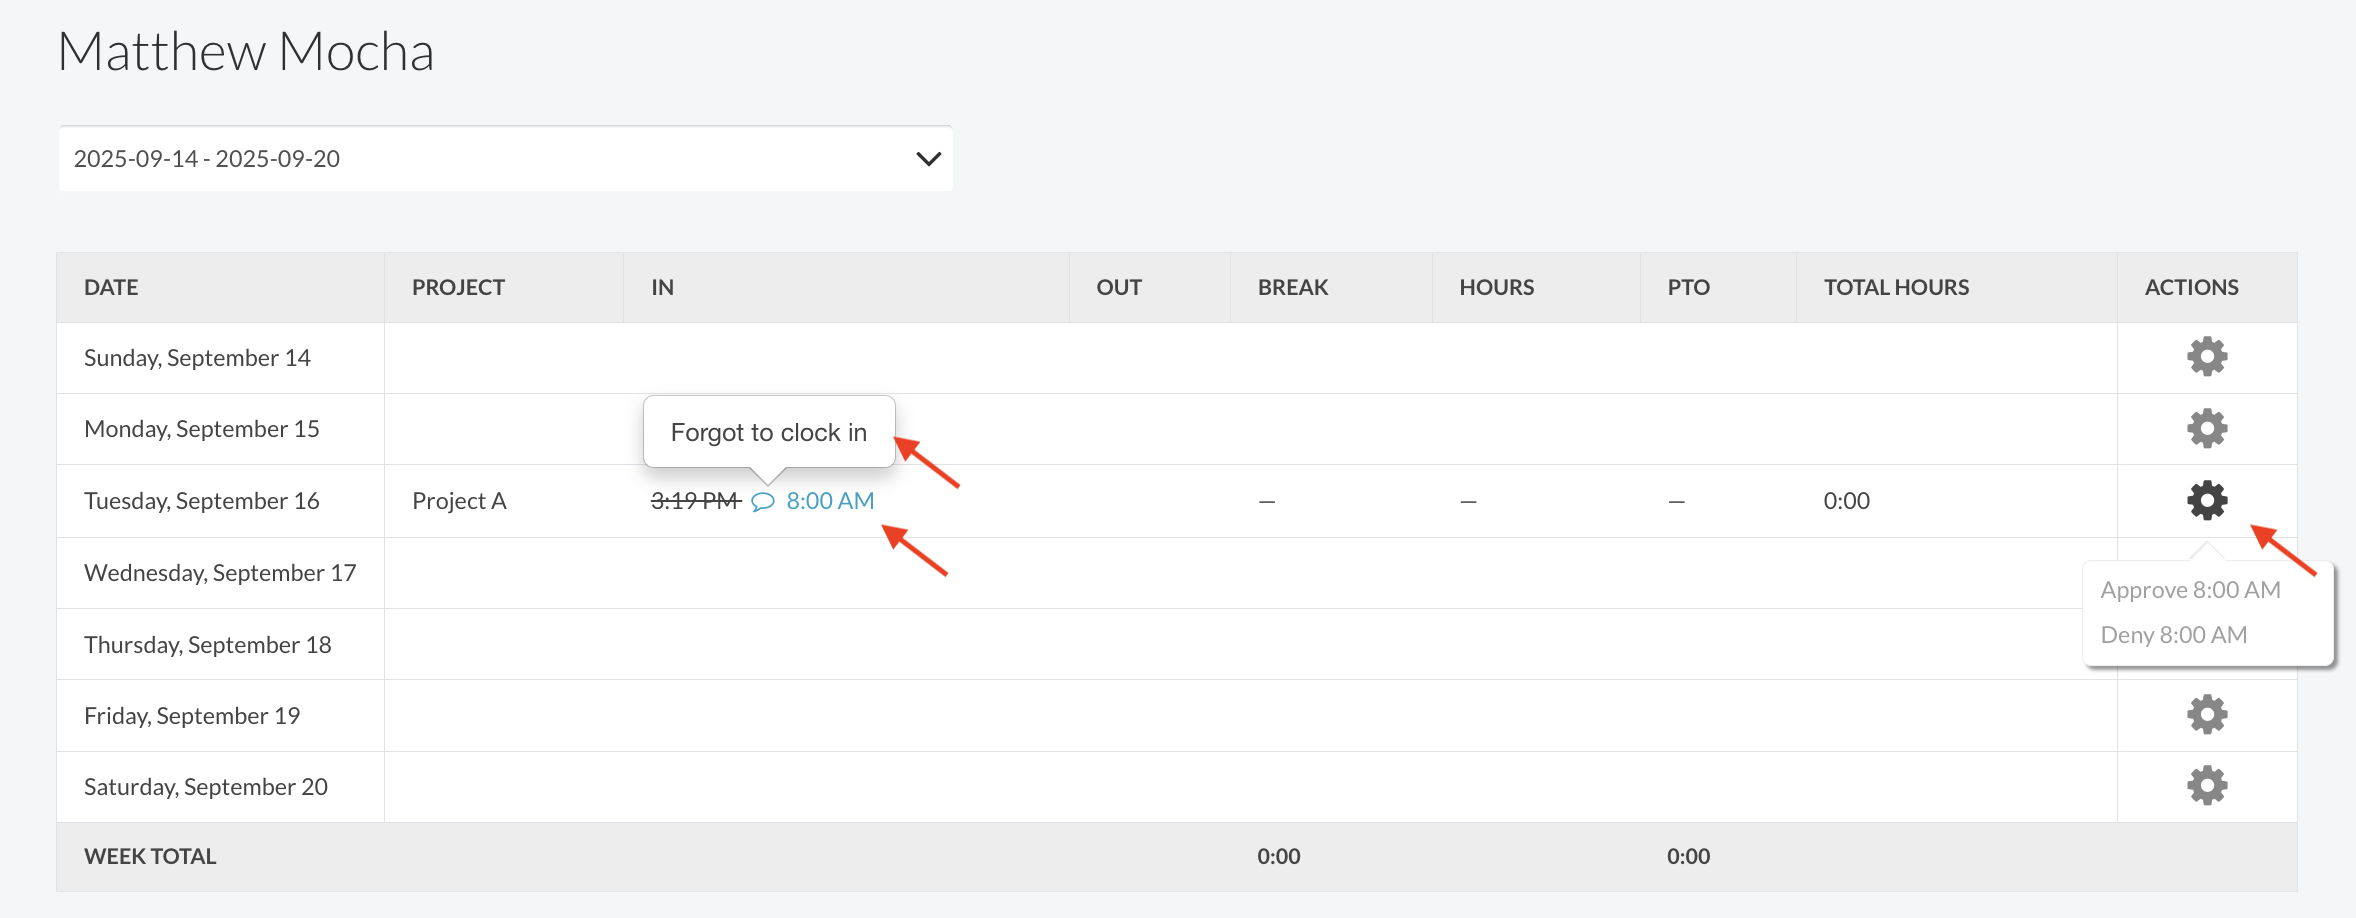Click the WEEK TOTAL row label
Screen dimensions: 2356x918
point(150,857)
